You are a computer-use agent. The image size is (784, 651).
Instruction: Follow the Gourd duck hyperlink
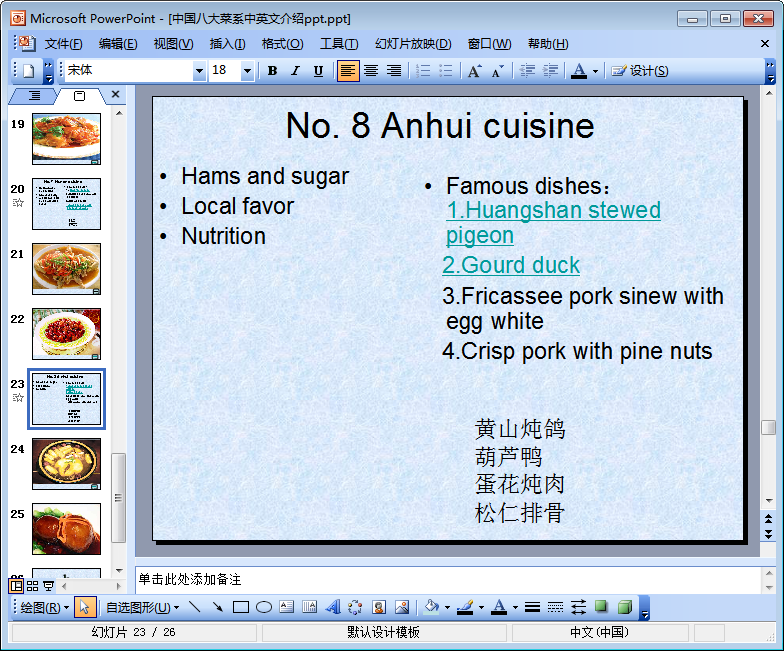511,265
